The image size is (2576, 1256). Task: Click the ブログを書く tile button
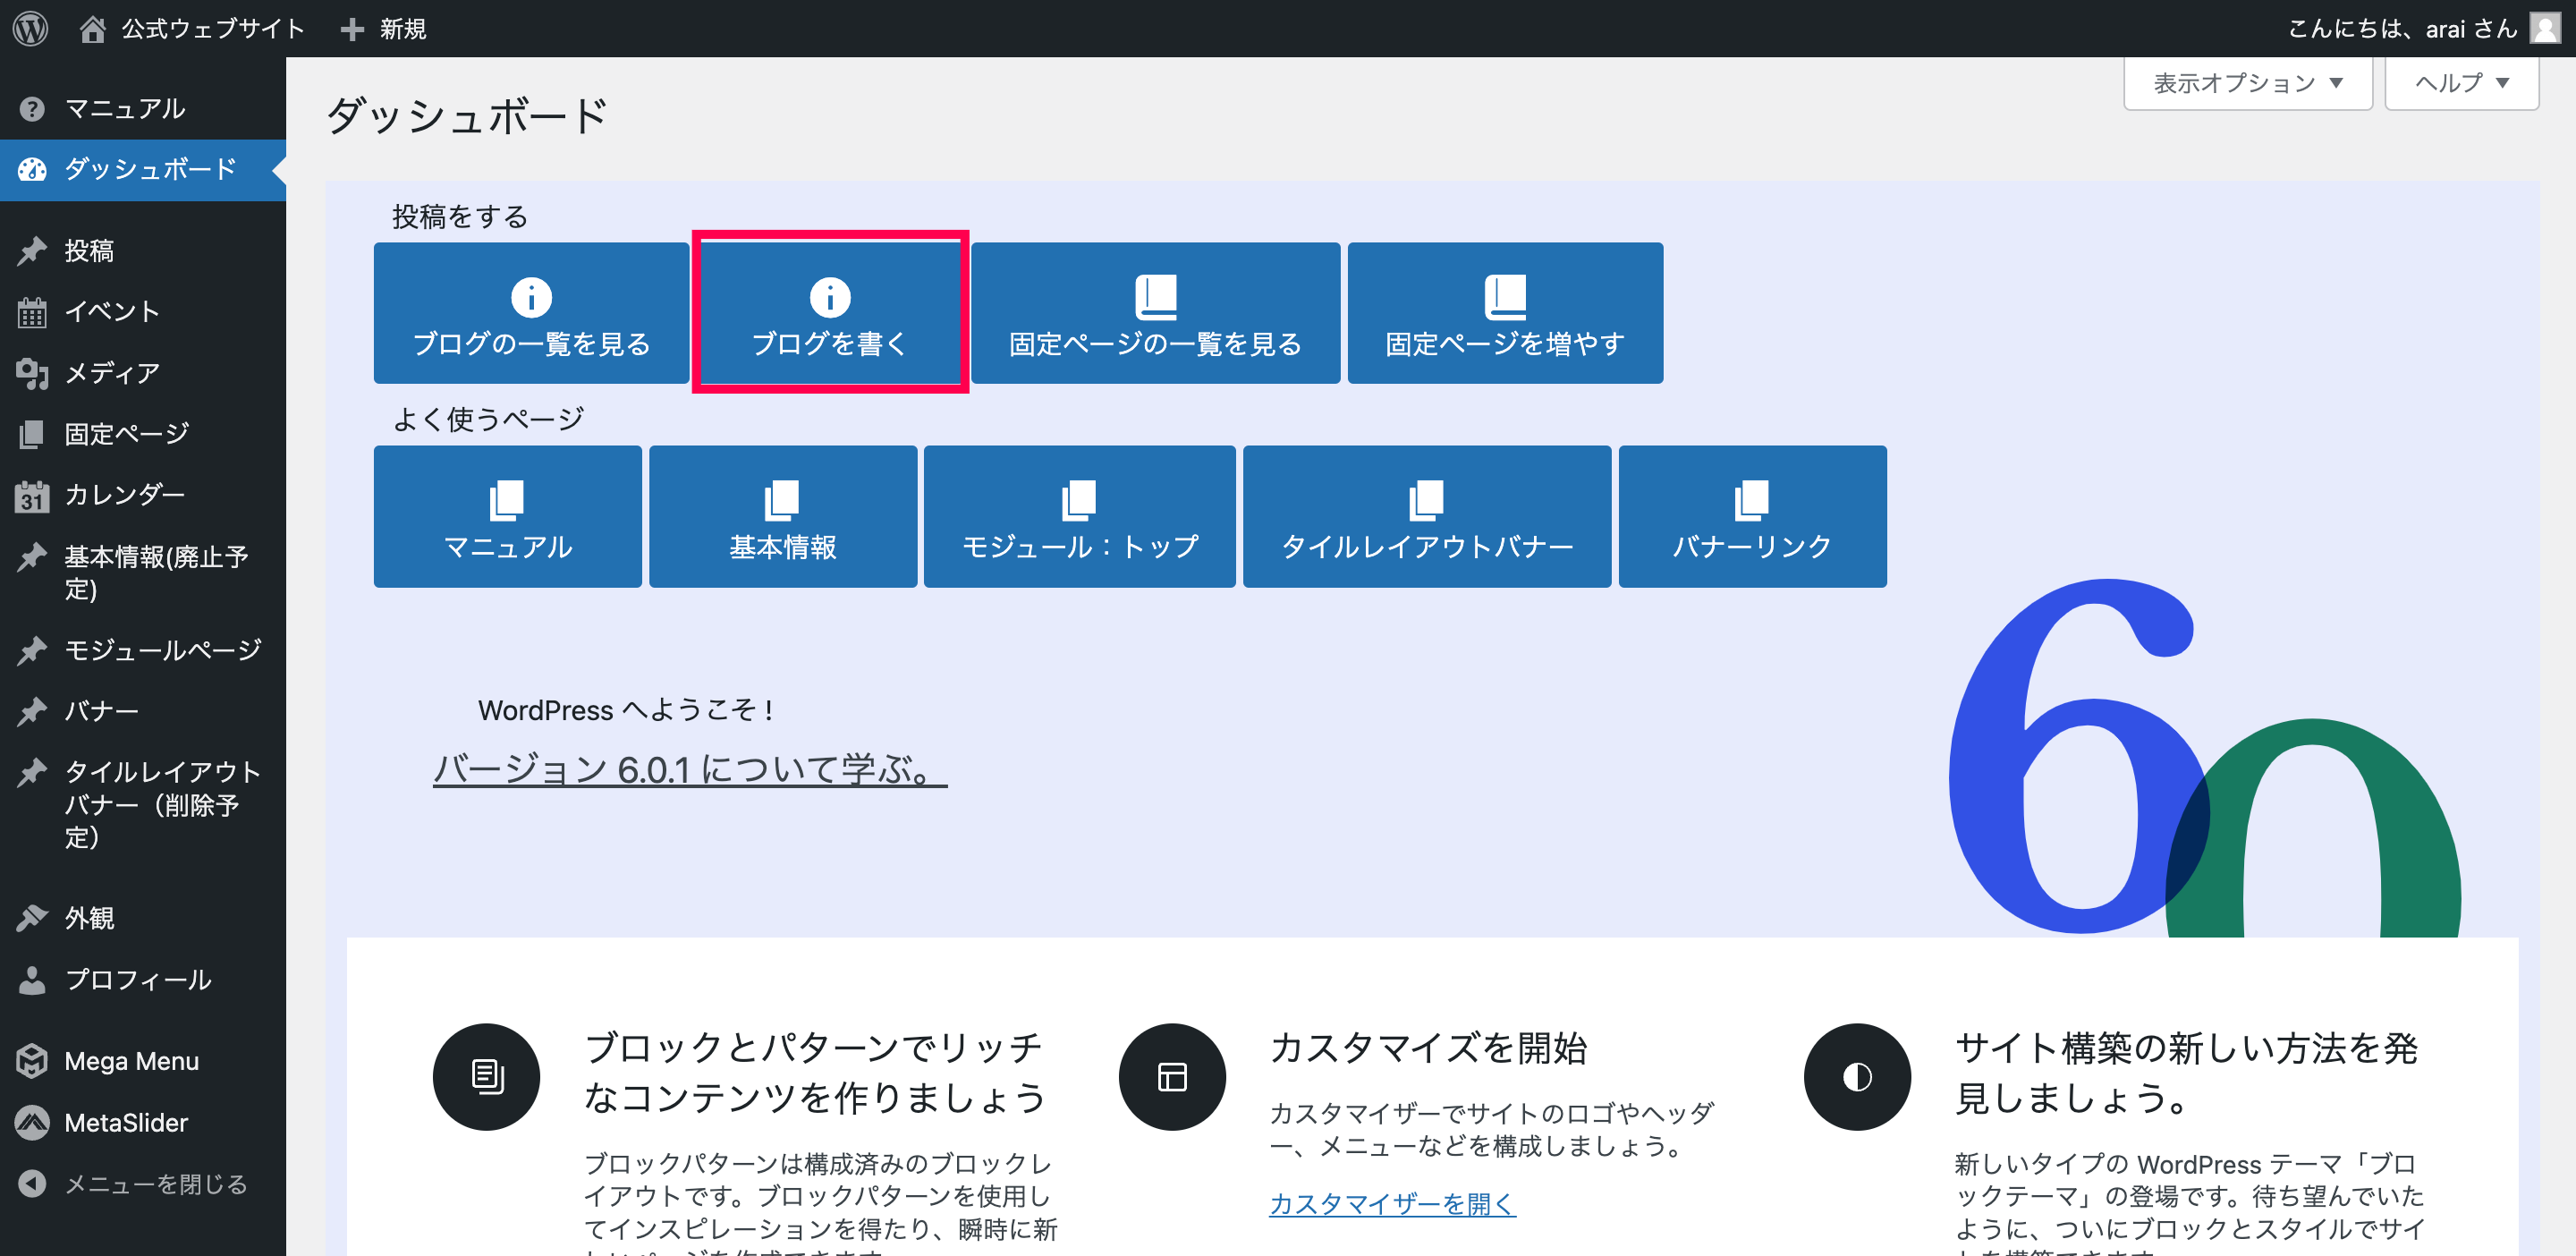[x=830, y=313]
